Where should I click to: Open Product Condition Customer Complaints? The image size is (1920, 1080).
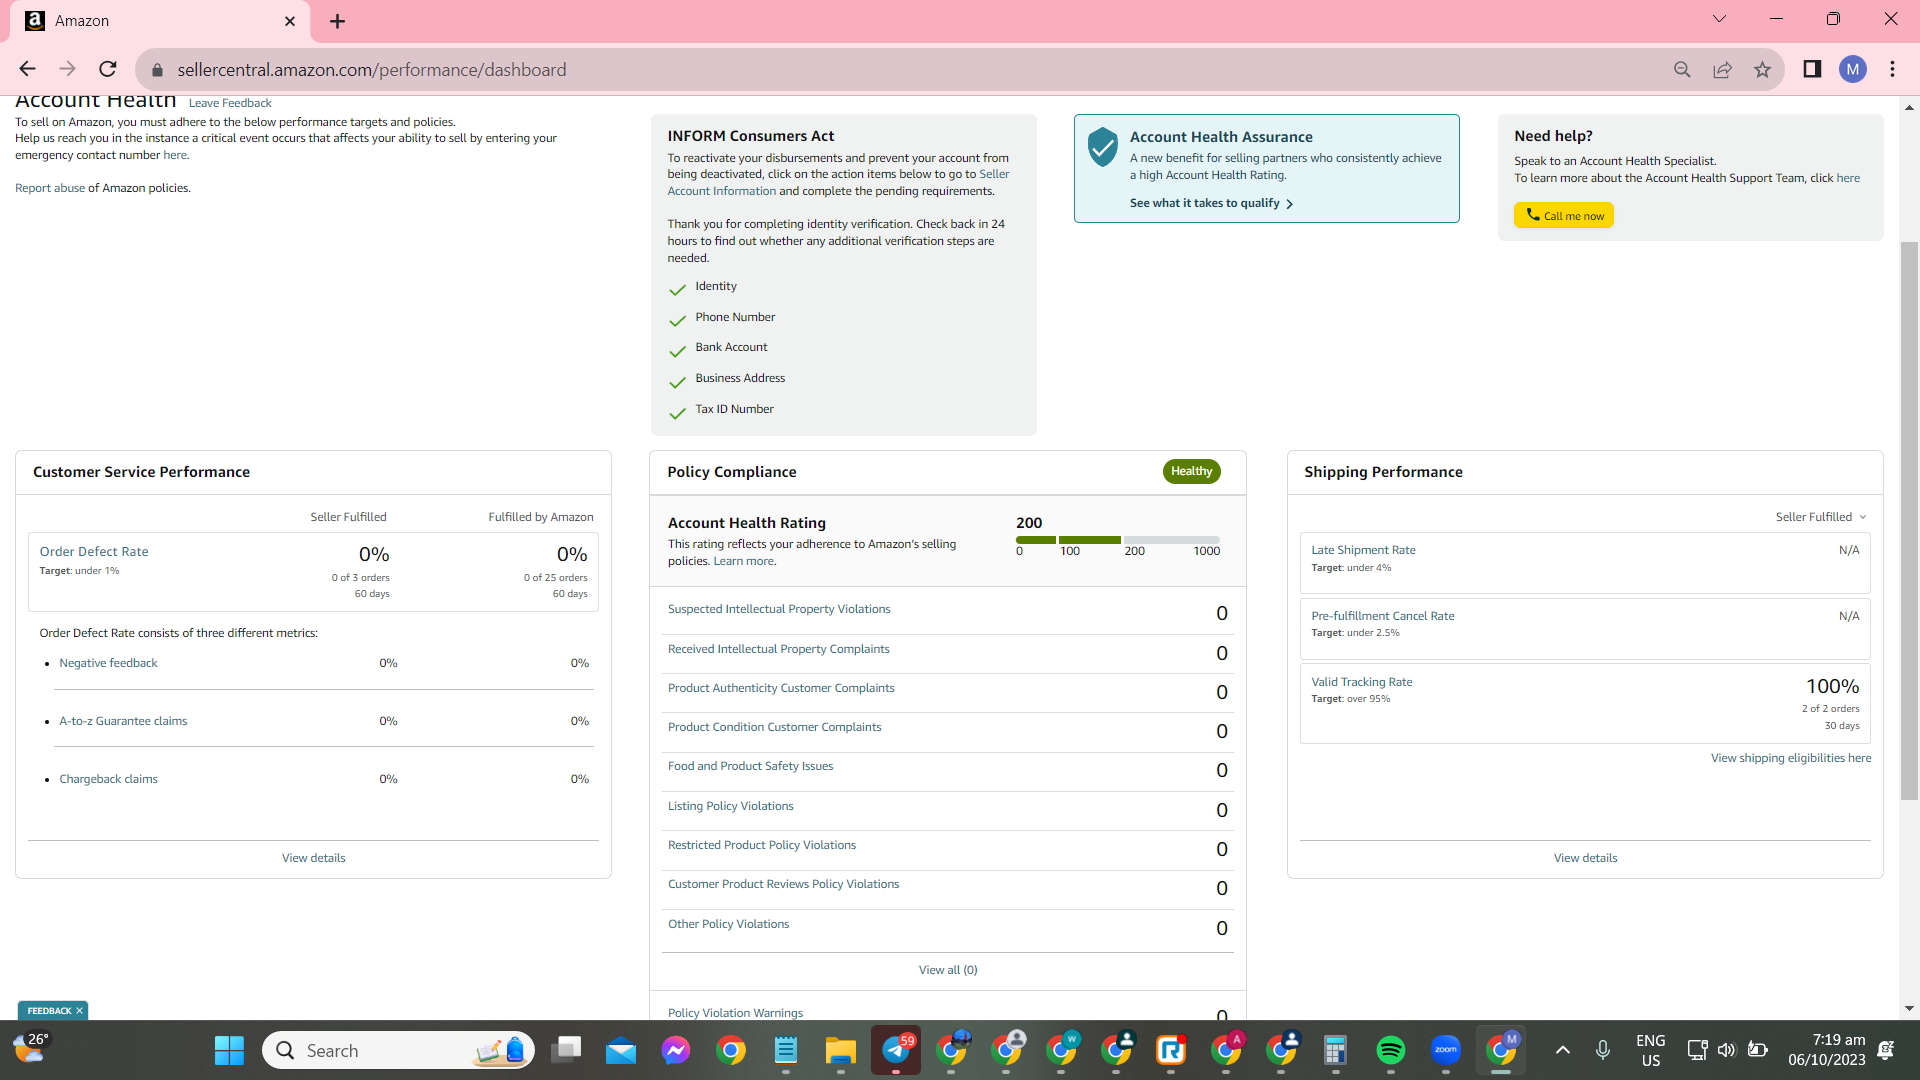click(x=774, y=727)
